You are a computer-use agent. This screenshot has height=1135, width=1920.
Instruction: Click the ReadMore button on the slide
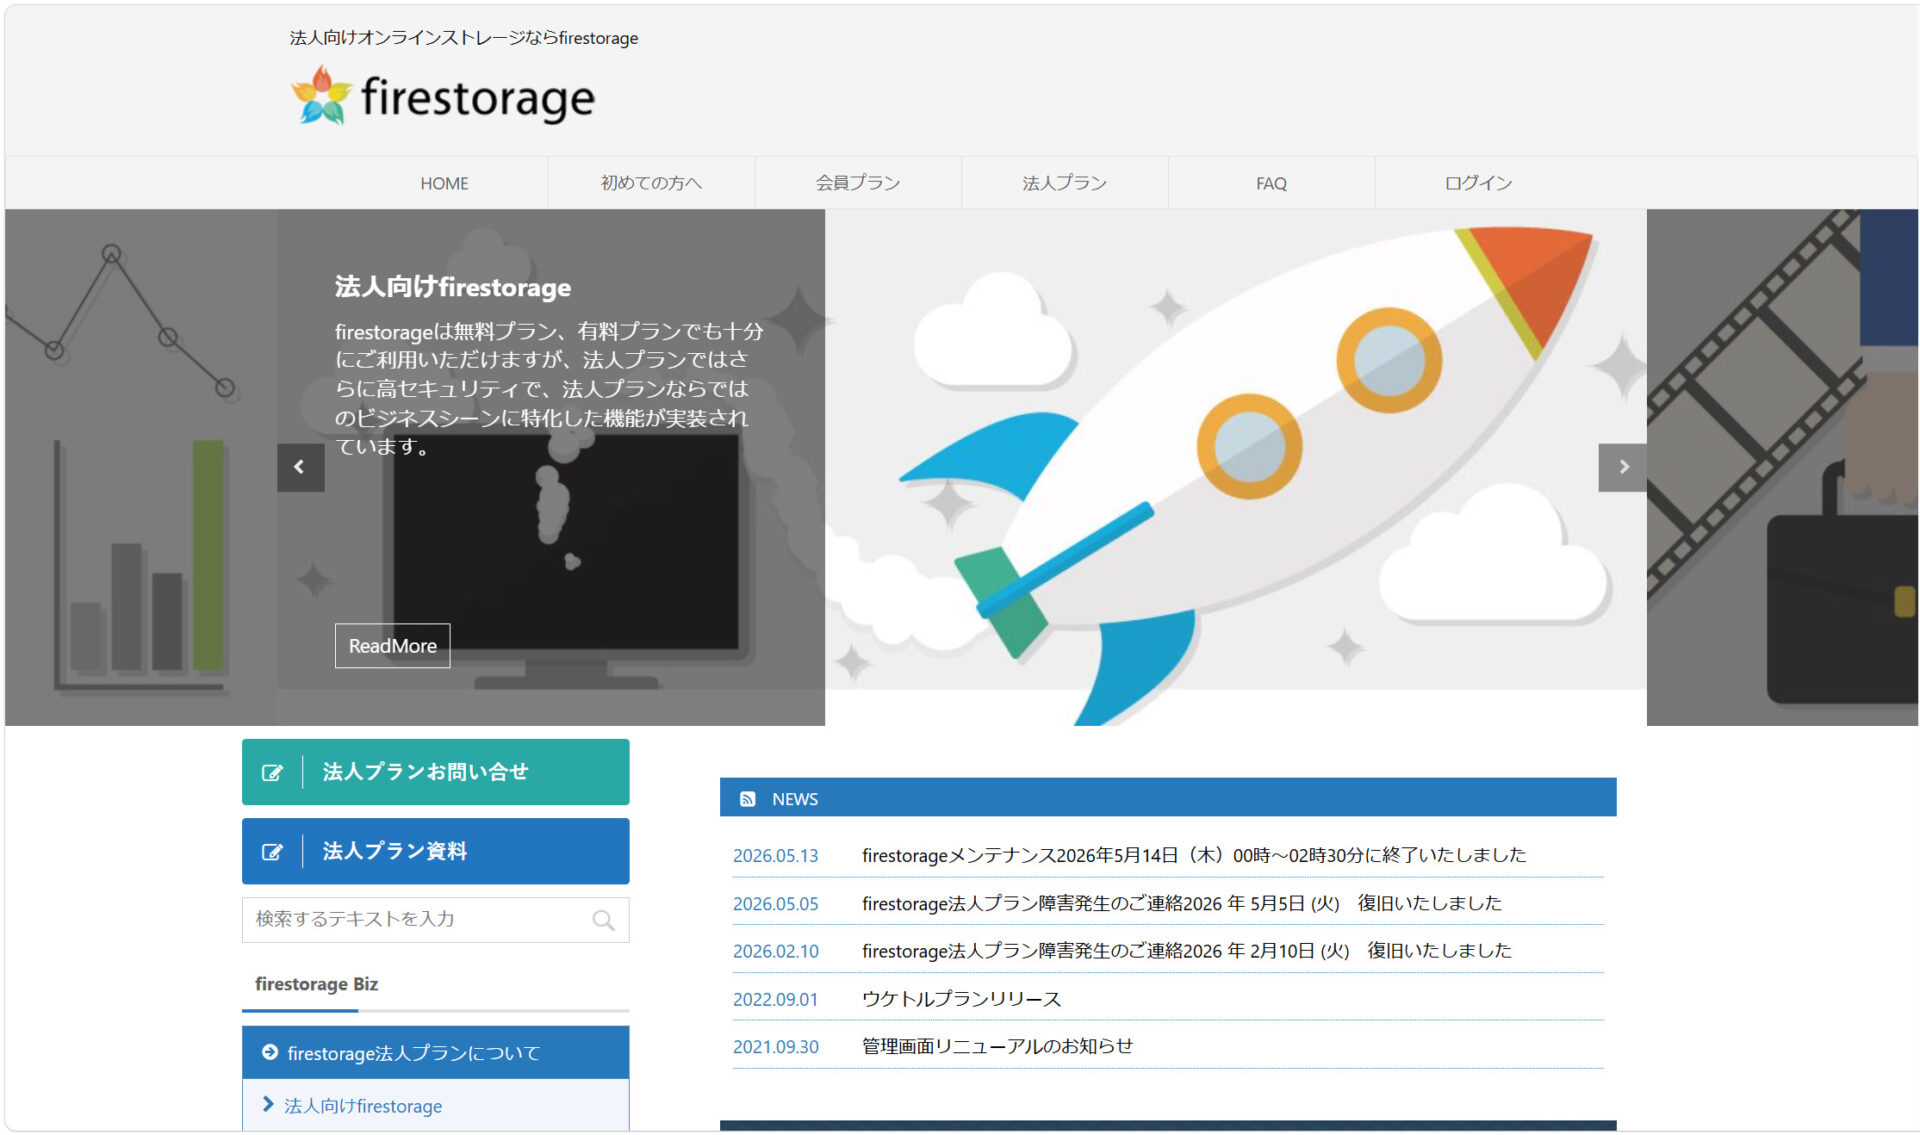point(392,646)
